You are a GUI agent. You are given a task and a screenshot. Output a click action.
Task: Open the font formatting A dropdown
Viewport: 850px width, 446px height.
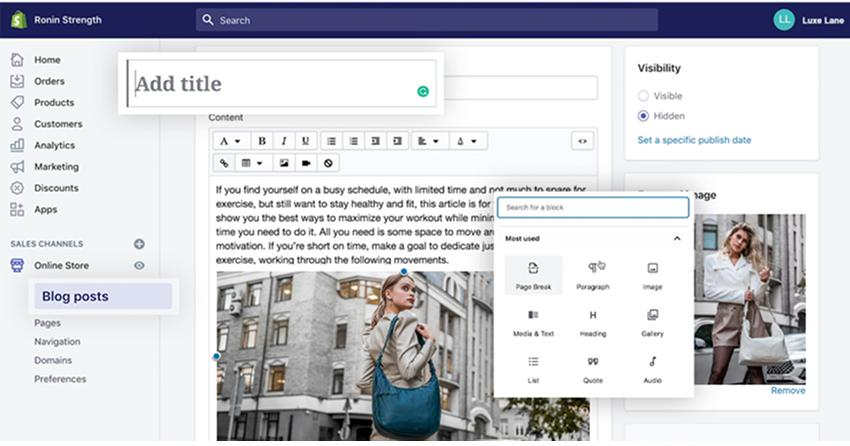pyautogui.click(x=229, y=141)
